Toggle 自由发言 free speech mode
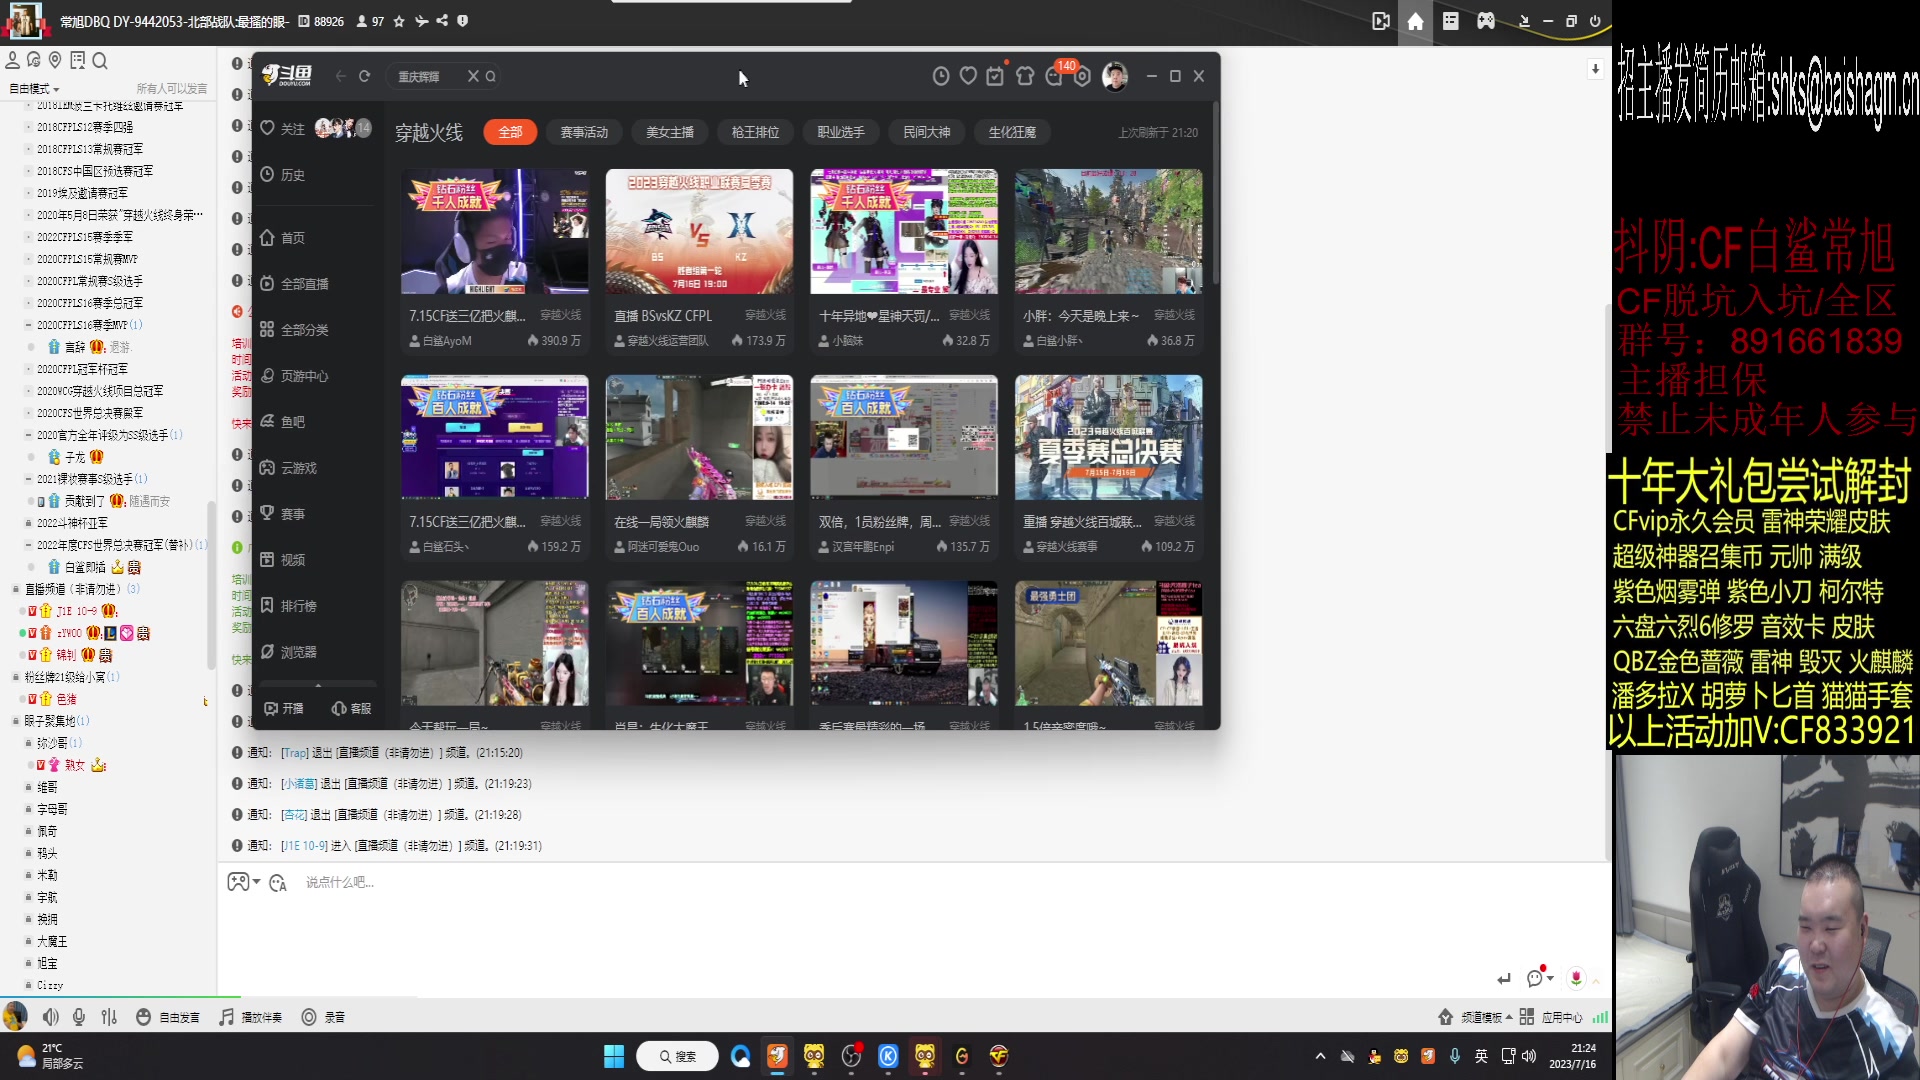This screenshot has width=1920, height=1080. 168,1017
